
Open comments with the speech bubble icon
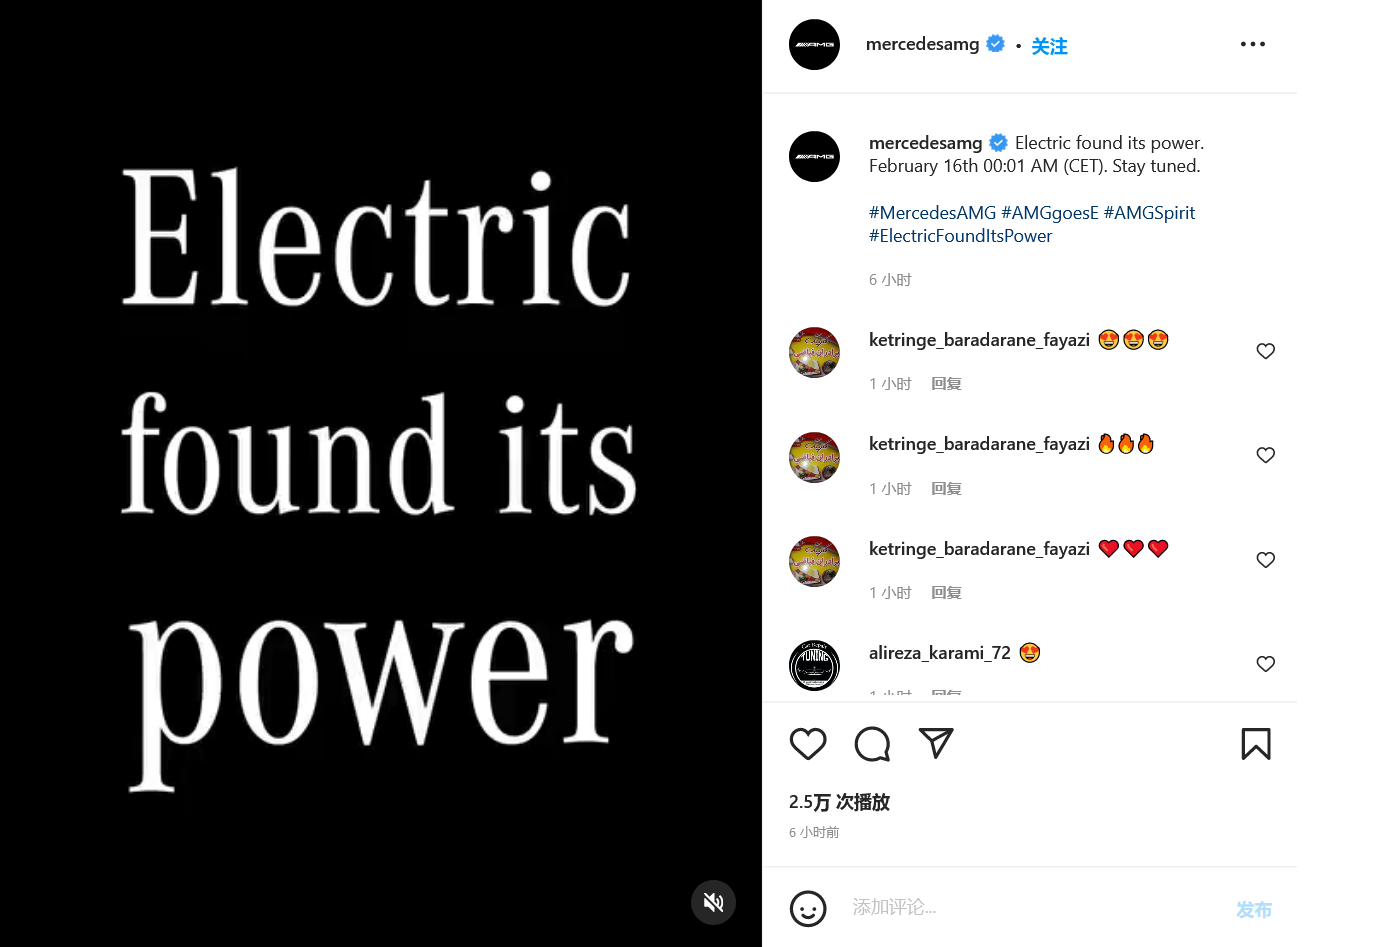[x=872, y=744]
